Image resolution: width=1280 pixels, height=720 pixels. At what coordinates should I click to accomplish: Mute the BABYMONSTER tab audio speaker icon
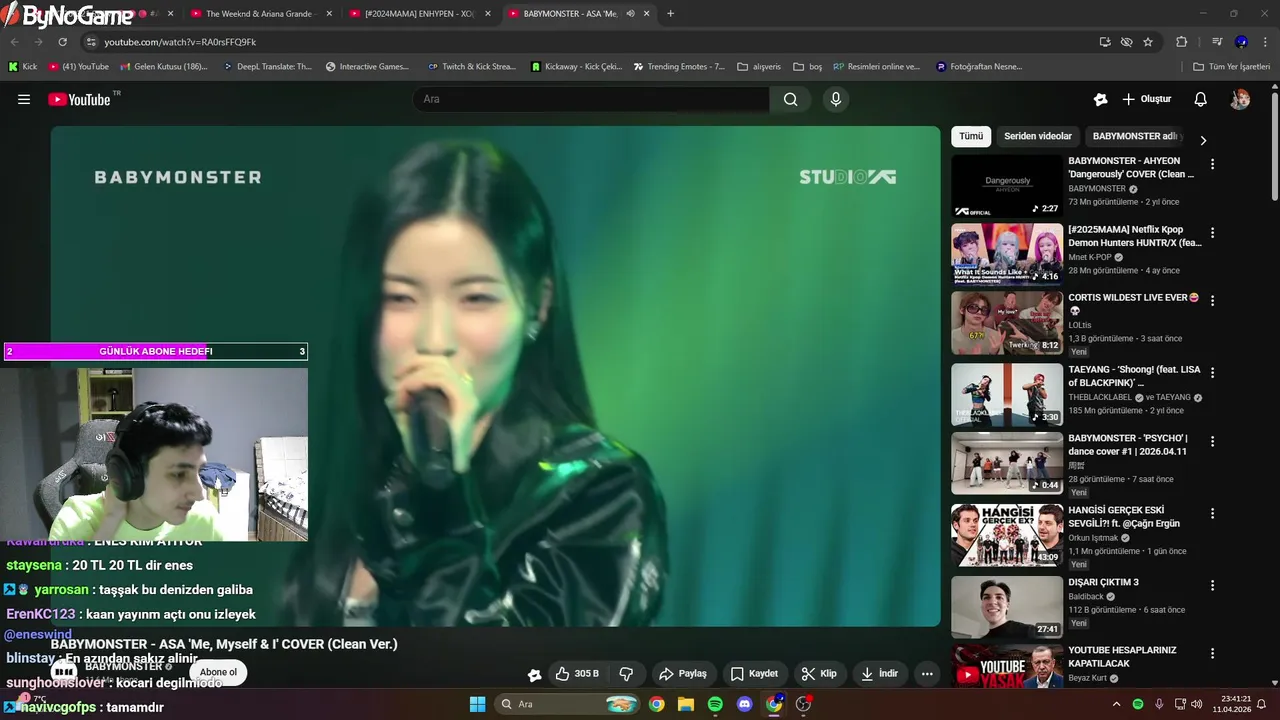coord(630,14)
